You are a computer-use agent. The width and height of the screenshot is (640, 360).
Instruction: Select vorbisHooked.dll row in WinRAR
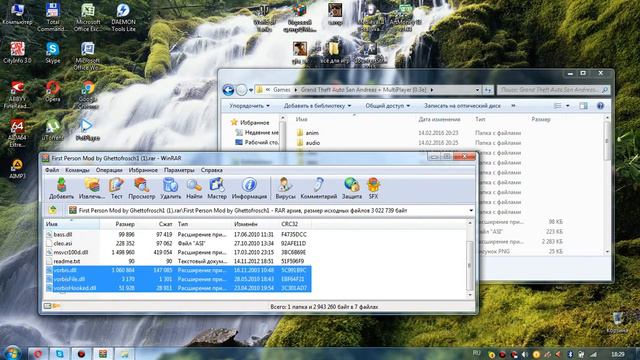coord(178,288)
